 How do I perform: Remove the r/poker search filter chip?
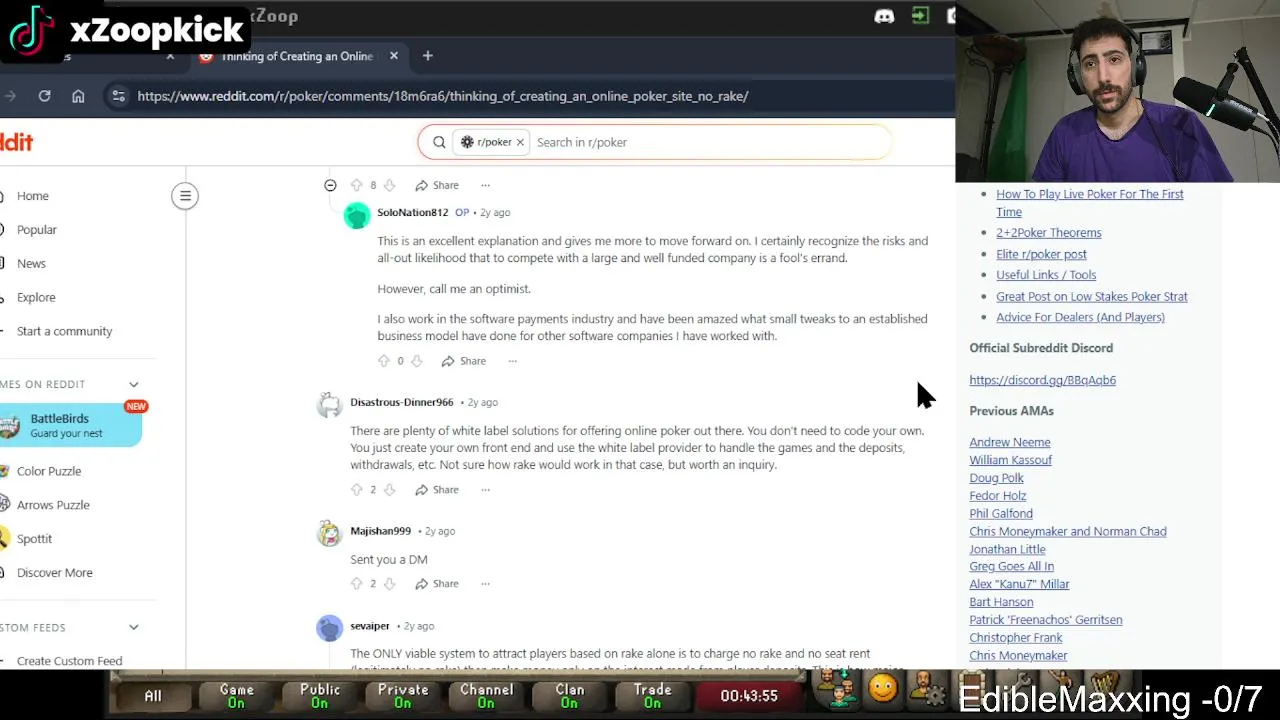pyautogui.click(x=520, y=142)
